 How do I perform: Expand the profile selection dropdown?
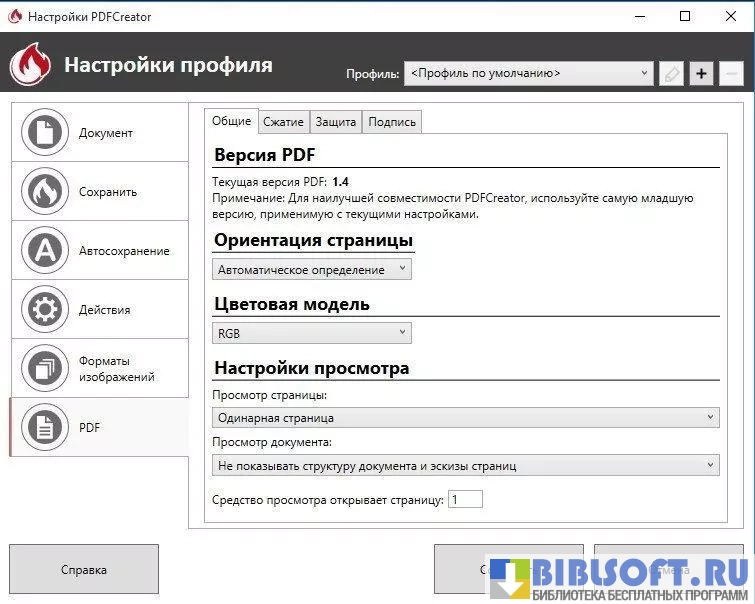528,73
